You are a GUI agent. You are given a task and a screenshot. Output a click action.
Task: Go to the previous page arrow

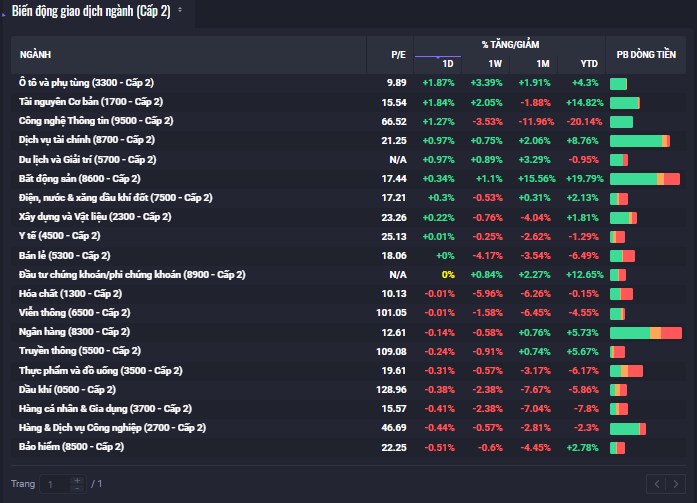[x=656, y=484]
